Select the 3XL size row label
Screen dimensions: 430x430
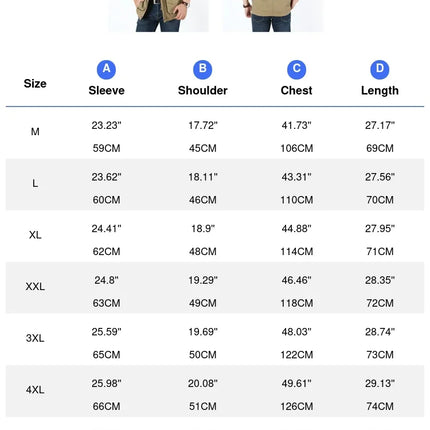(x=35, y=338)
